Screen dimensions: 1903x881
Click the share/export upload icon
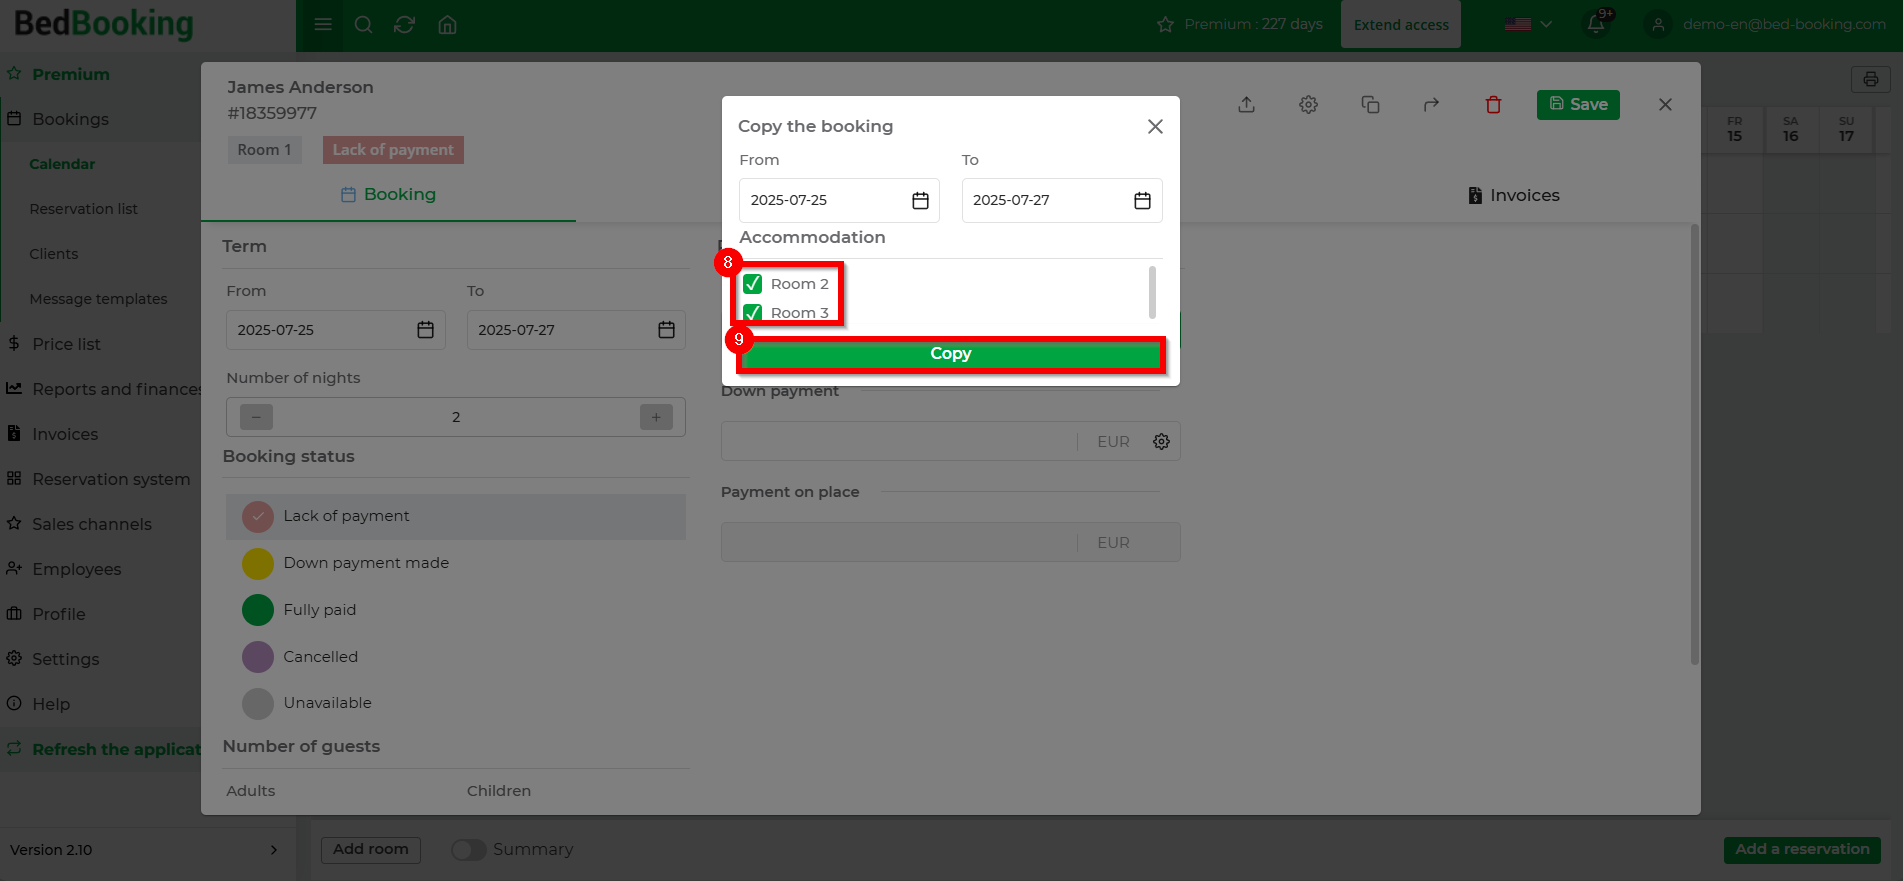(x=1246, y=105)
